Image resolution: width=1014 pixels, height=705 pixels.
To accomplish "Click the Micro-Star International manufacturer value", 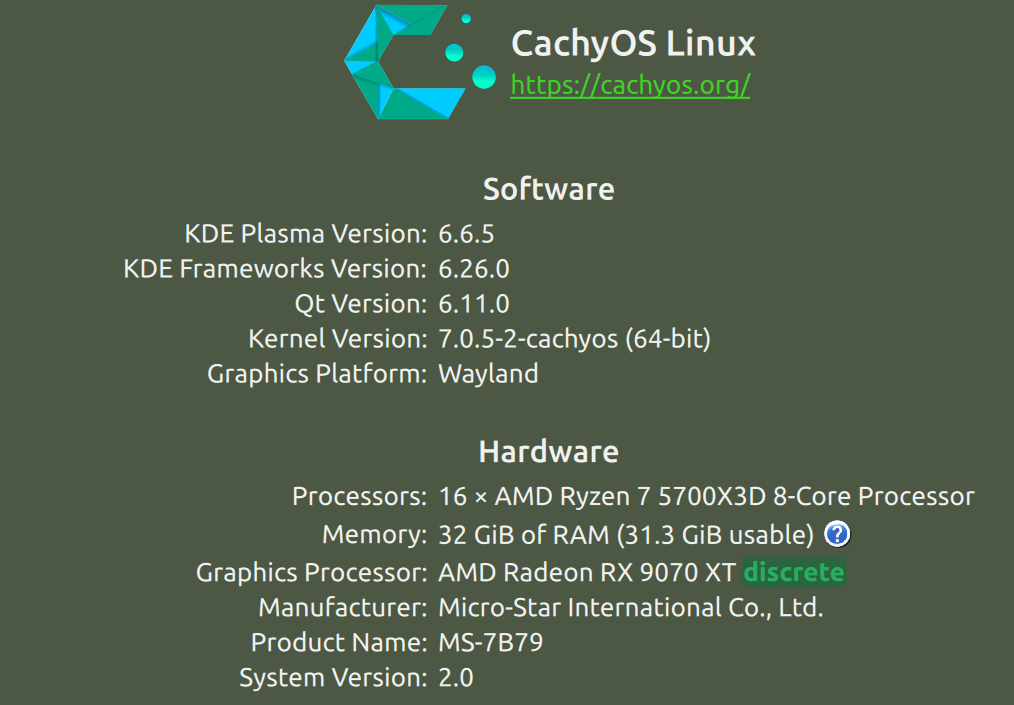I will click(631, 608).
